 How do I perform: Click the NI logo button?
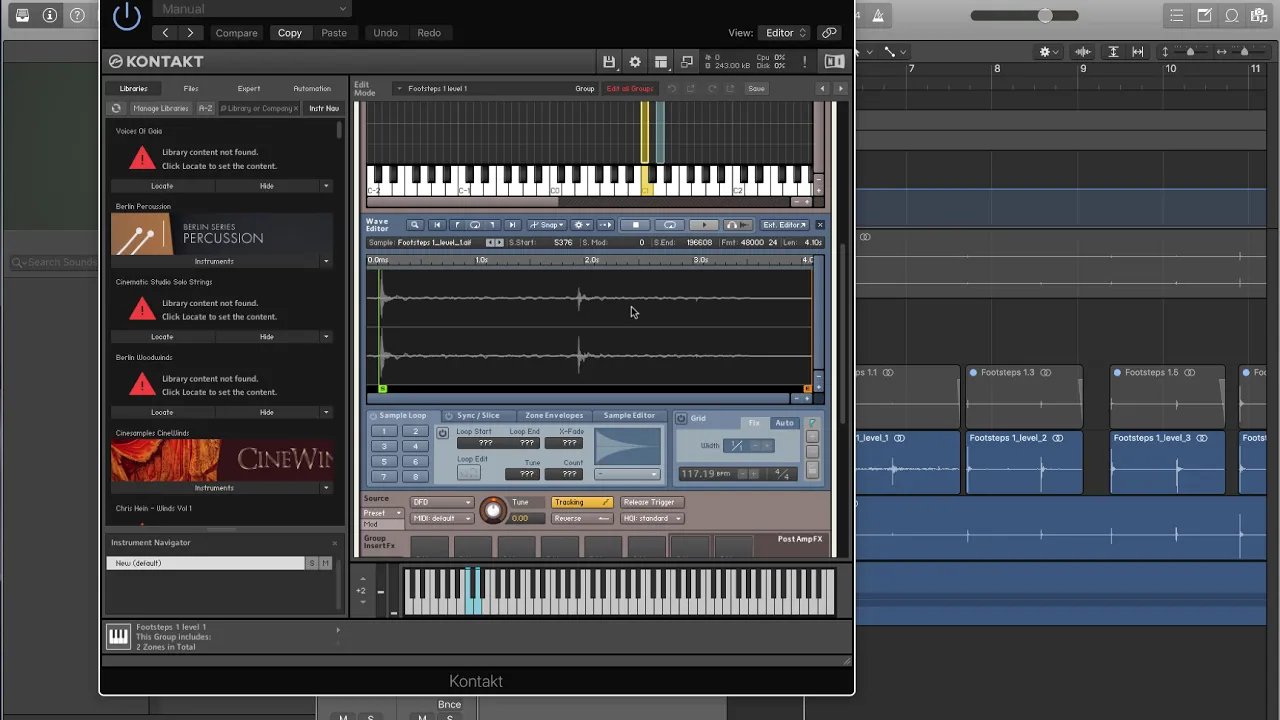coord(834,62)
